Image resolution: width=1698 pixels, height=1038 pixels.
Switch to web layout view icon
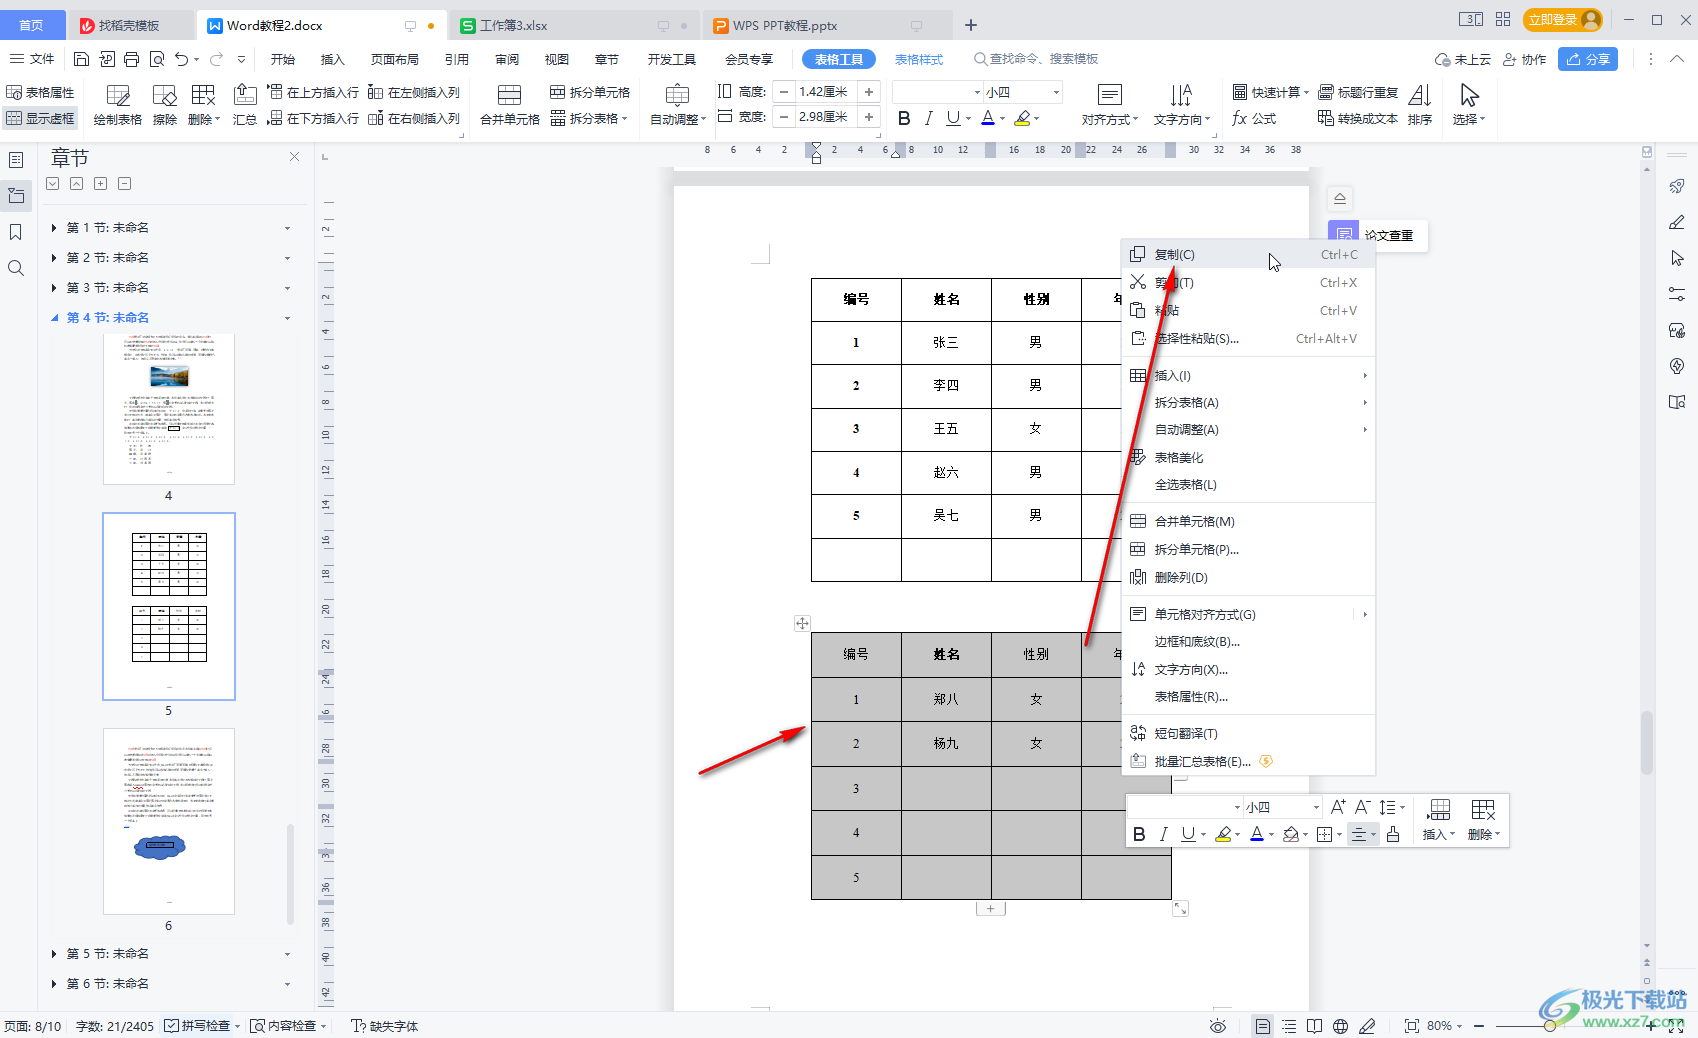pos(1341,1026)
